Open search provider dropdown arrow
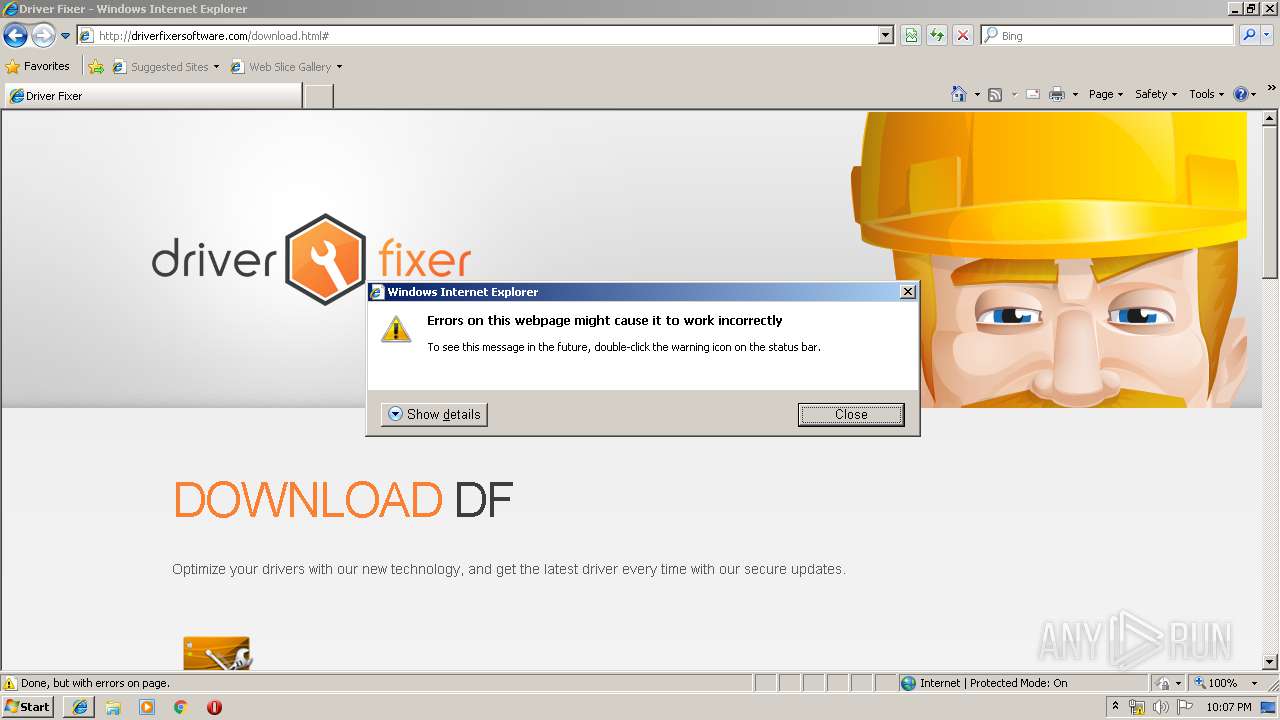The image size is (1280, 720). [1267, 36]
